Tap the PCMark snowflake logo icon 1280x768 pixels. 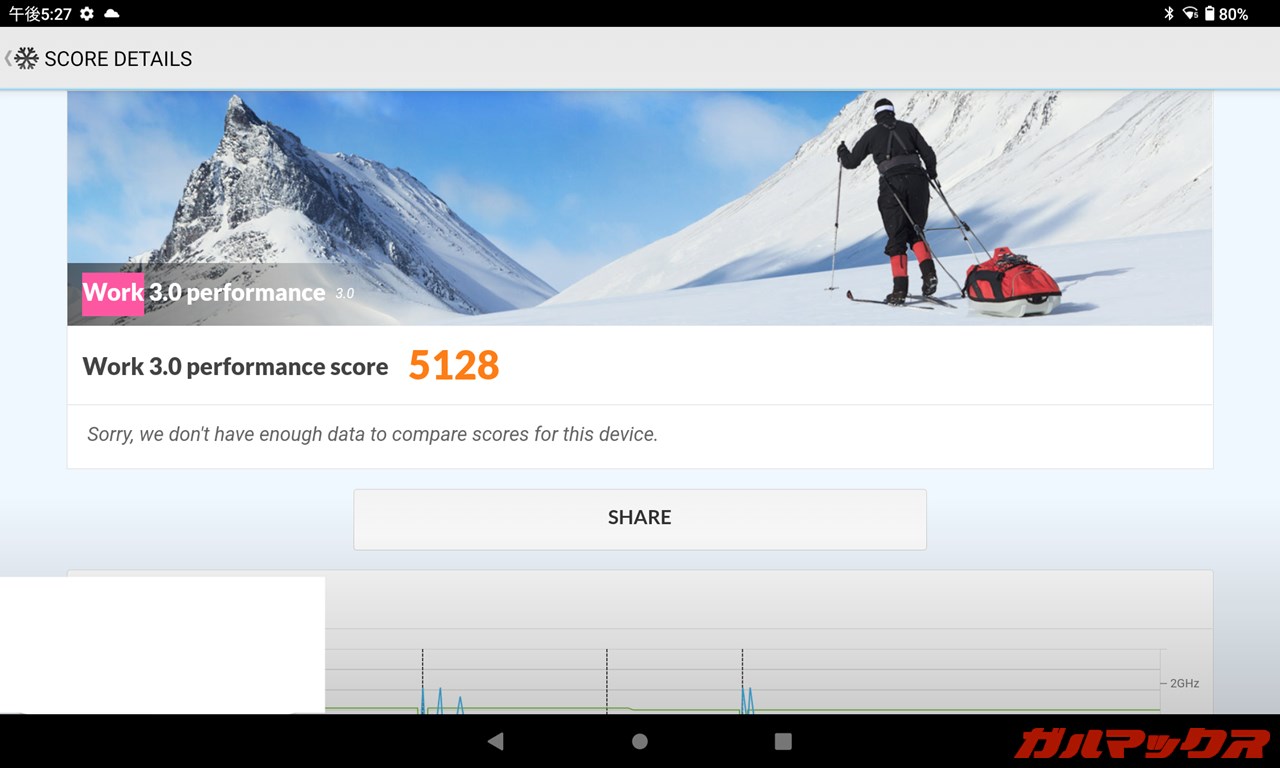point(28,58)
